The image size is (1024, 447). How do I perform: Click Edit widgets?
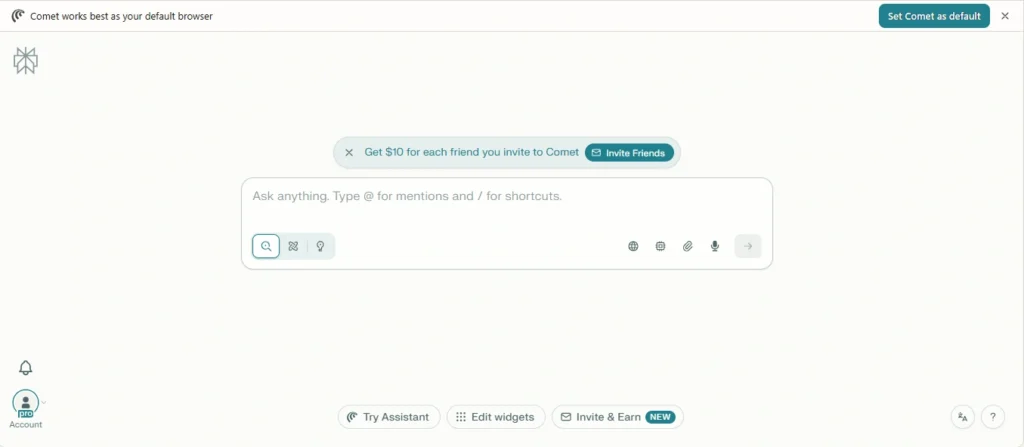[x=496, y=417]
